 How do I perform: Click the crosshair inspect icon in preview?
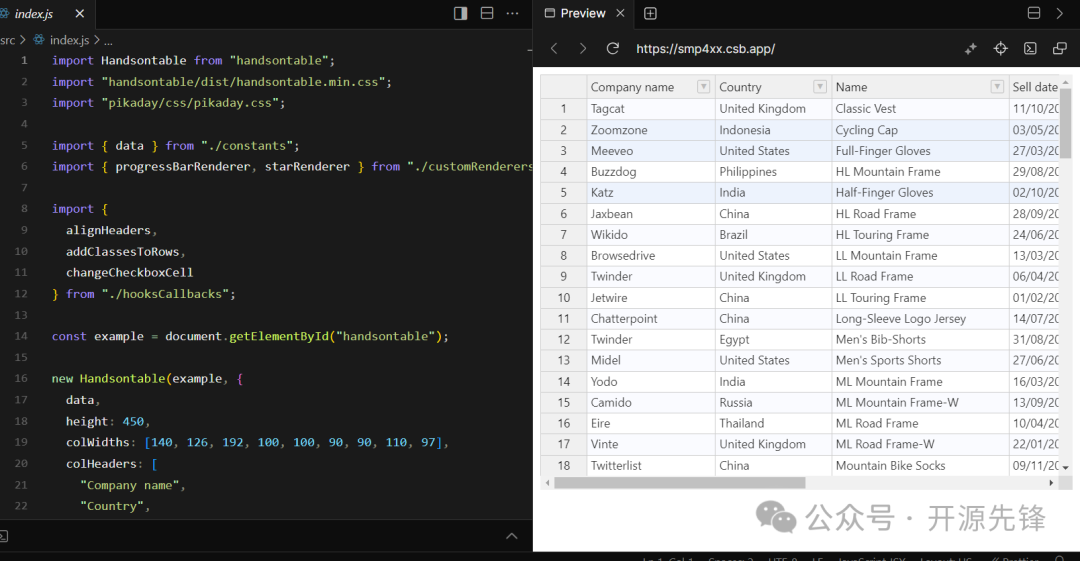(1000, 49)
